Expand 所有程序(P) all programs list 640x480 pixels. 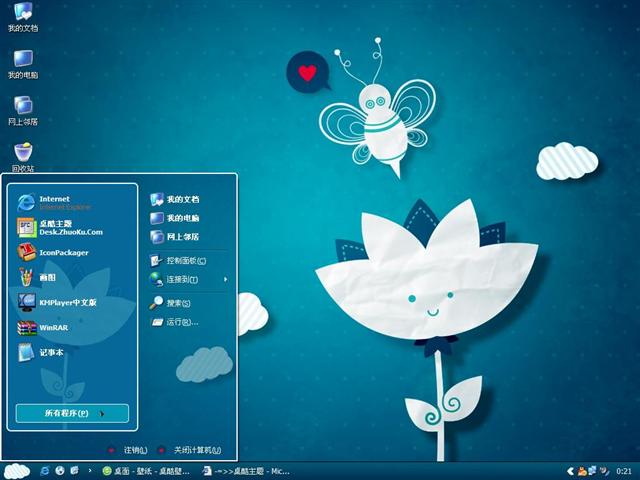(72, 413)
